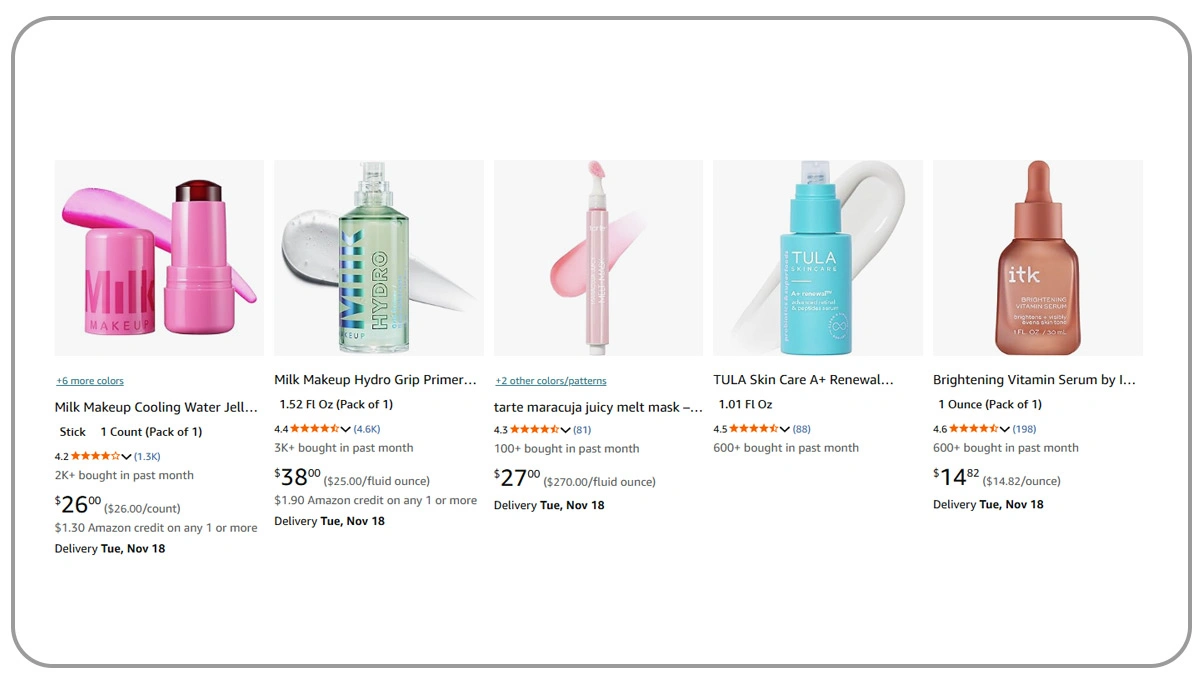Open the 1.3K reviews link
1202x684 pixels.
[x=147, y=457]
